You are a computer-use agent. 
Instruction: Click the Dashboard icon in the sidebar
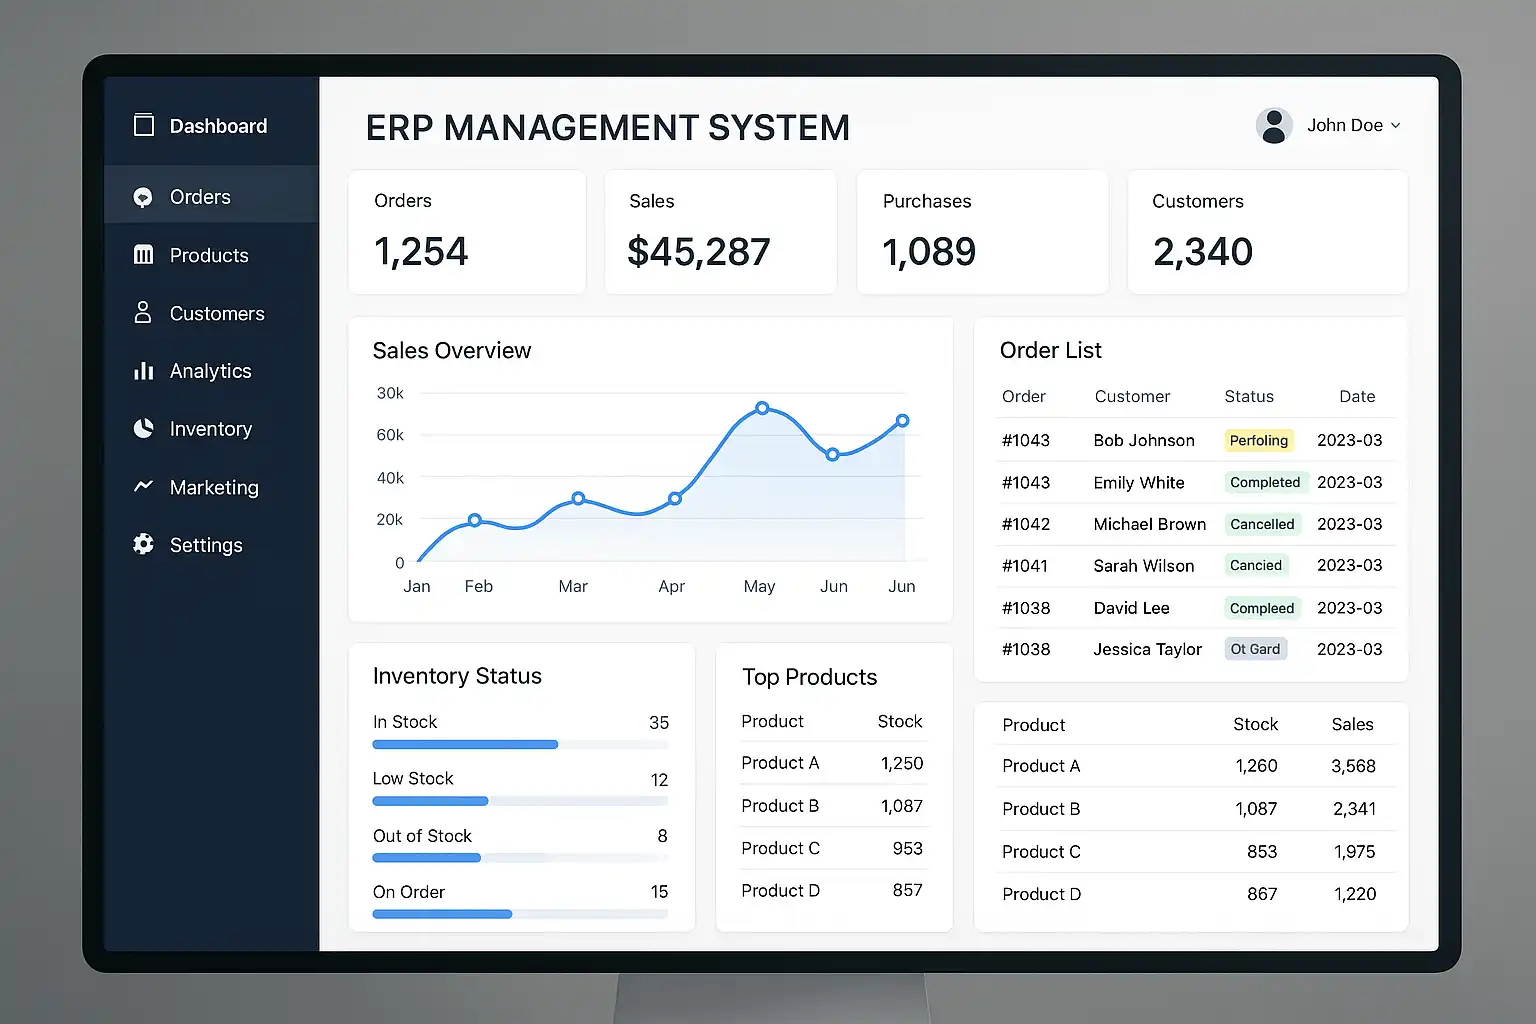coord(144,125)
